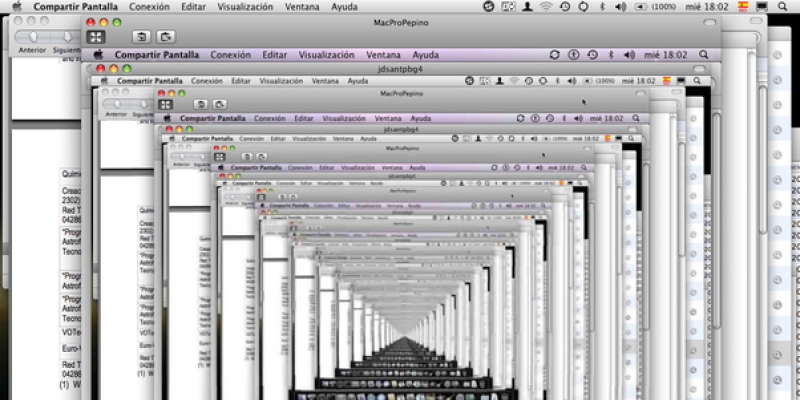Open Spotlight search in the Mac's top menu bar

783,7
